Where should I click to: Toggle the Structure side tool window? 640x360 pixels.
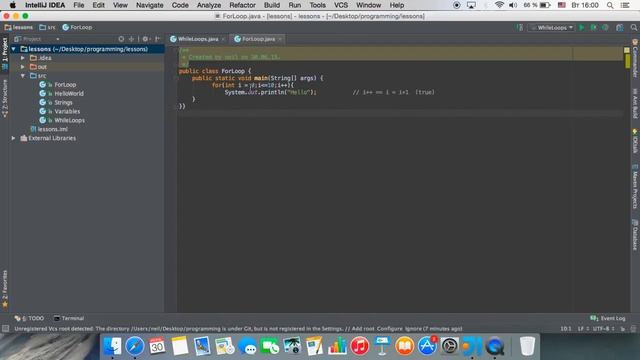(4, 98)
